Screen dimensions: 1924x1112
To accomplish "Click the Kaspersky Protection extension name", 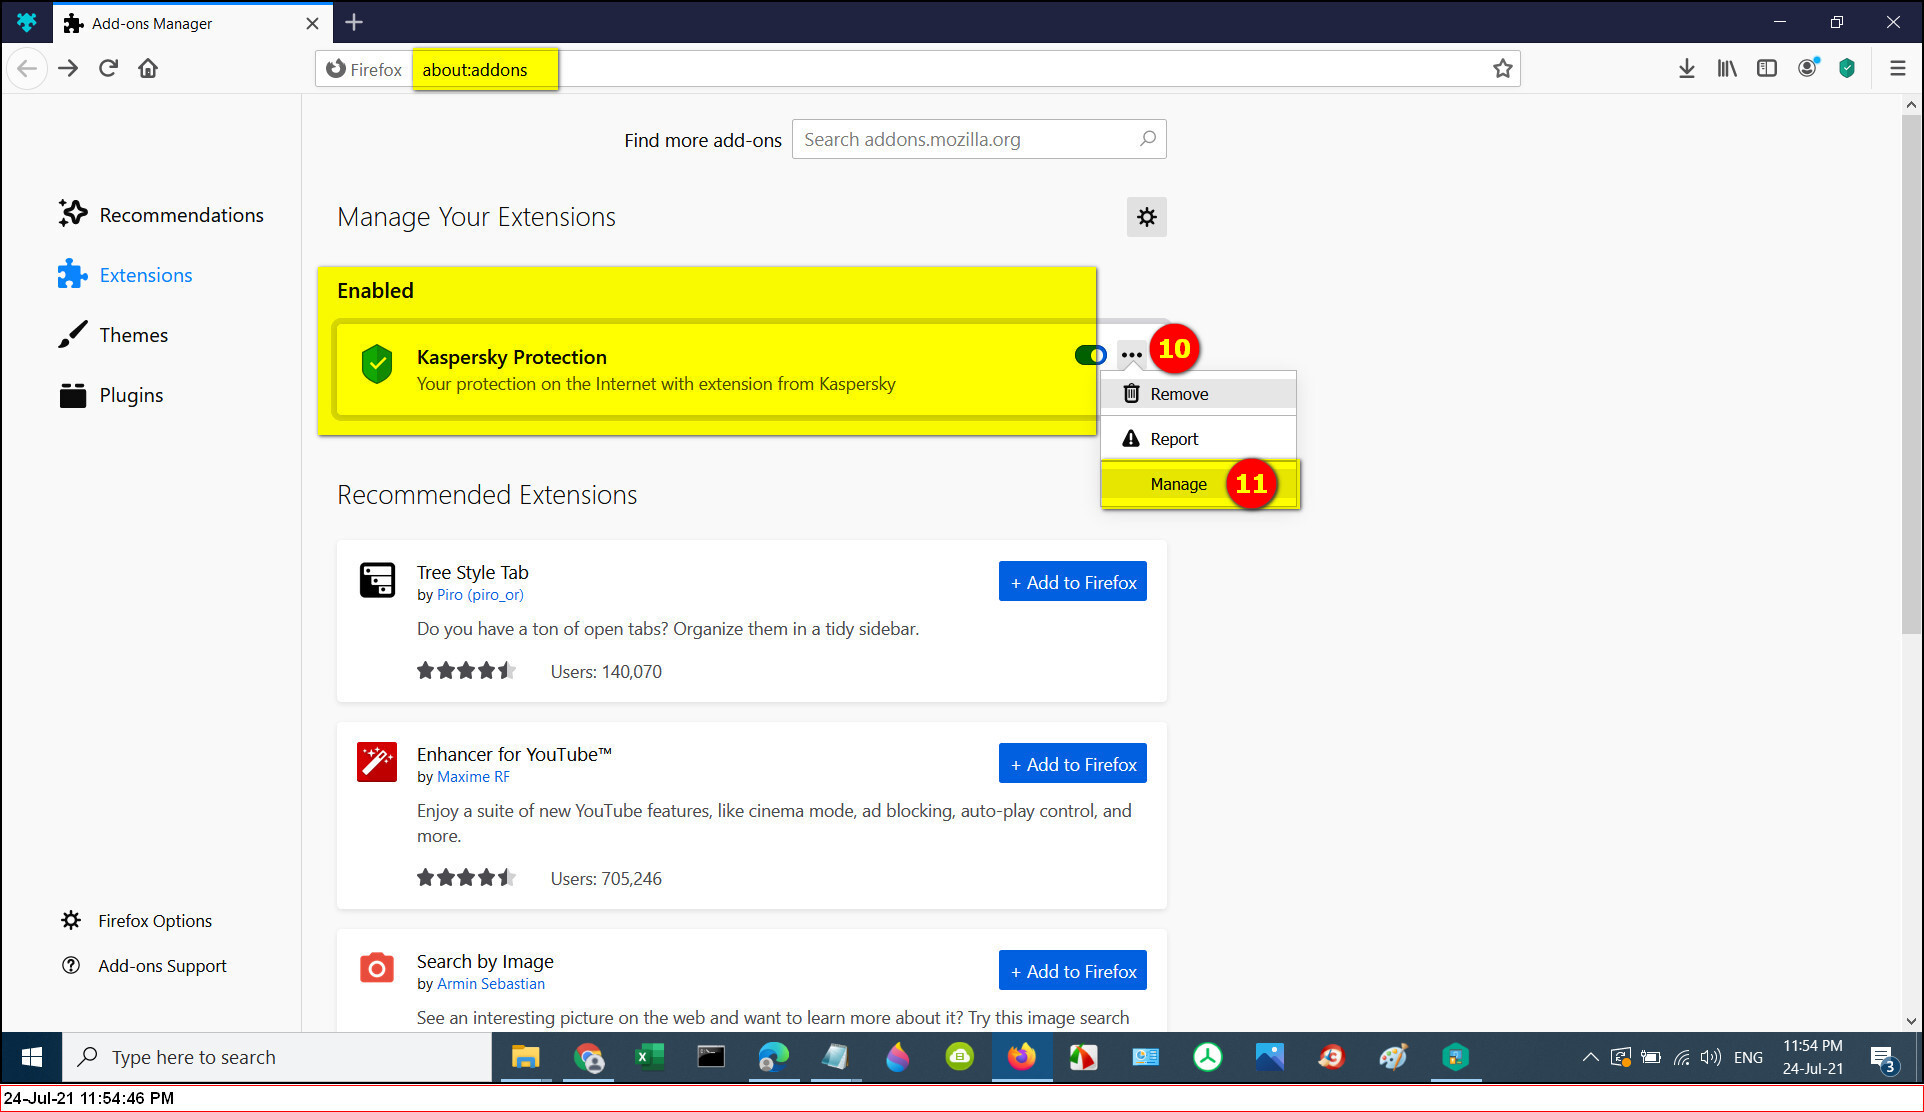I will (x=511, y=357).
